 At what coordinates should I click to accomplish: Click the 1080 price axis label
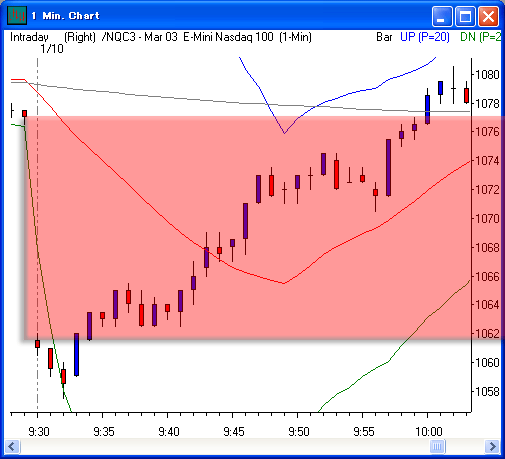[487, 75]
